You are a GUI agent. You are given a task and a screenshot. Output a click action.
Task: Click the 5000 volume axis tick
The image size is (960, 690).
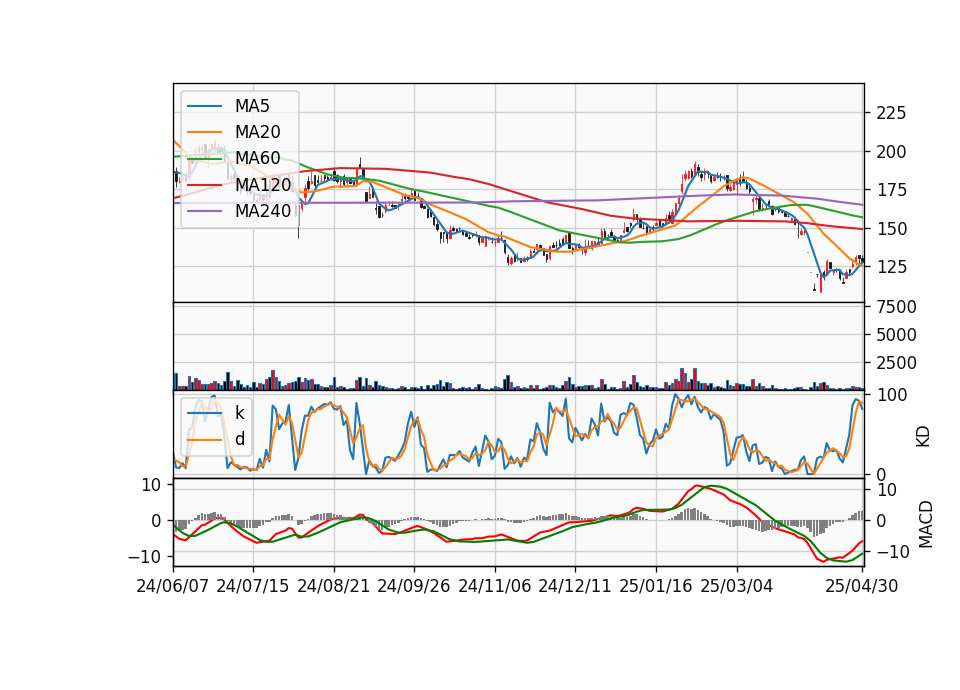tap(896, 335)
